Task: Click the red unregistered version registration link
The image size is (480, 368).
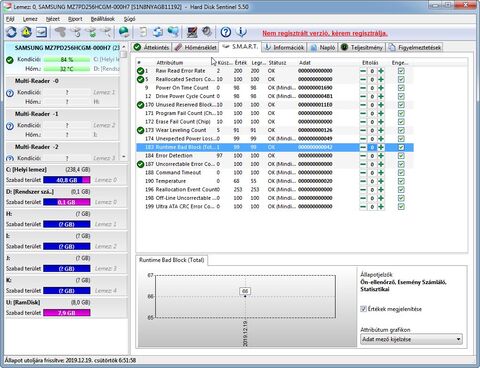Action: pyautogui.click(x=325, y=33)
